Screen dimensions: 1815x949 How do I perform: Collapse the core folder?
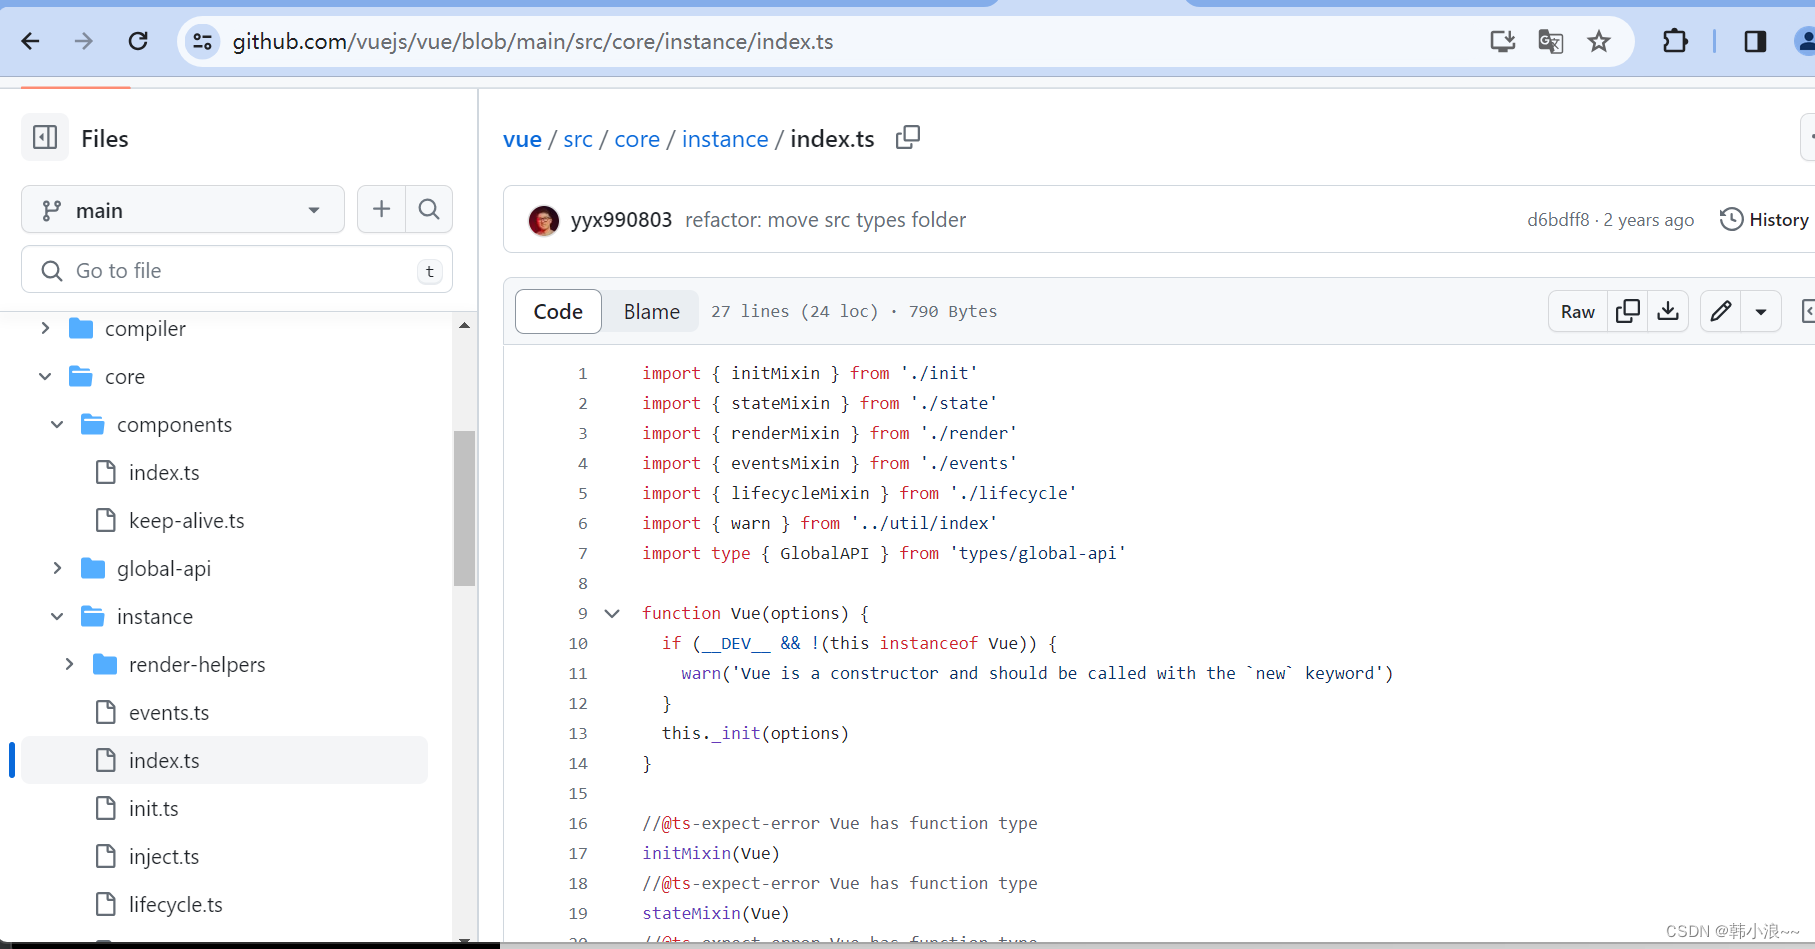pyautogui.click(x=45, y=376)
